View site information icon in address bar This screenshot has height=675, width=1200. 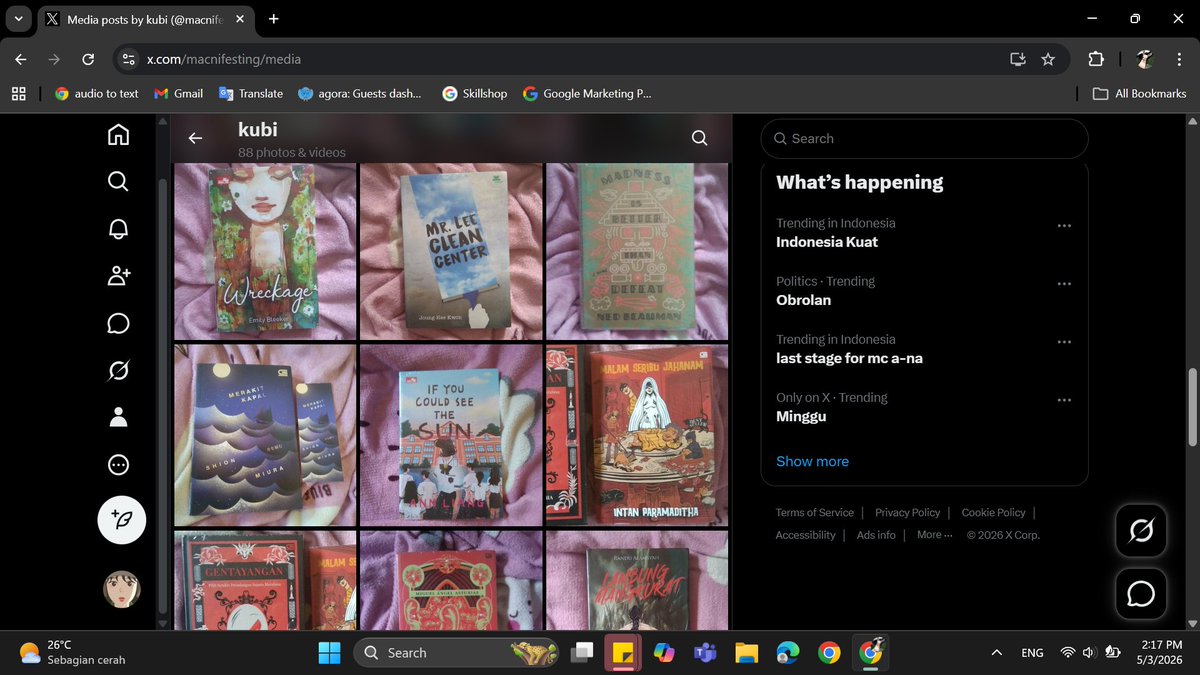[x=128, y=59]
